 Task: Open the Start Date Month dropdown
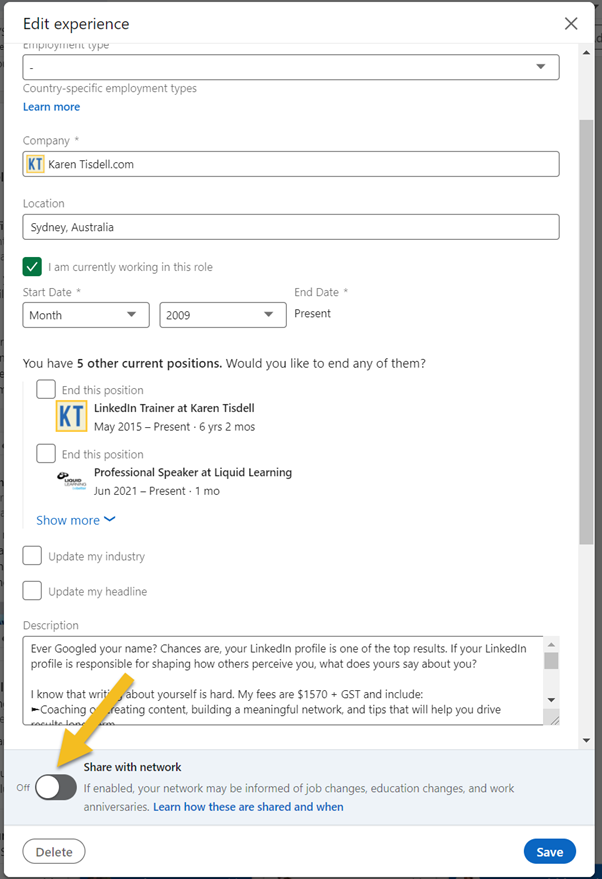[x=86, y=315]
